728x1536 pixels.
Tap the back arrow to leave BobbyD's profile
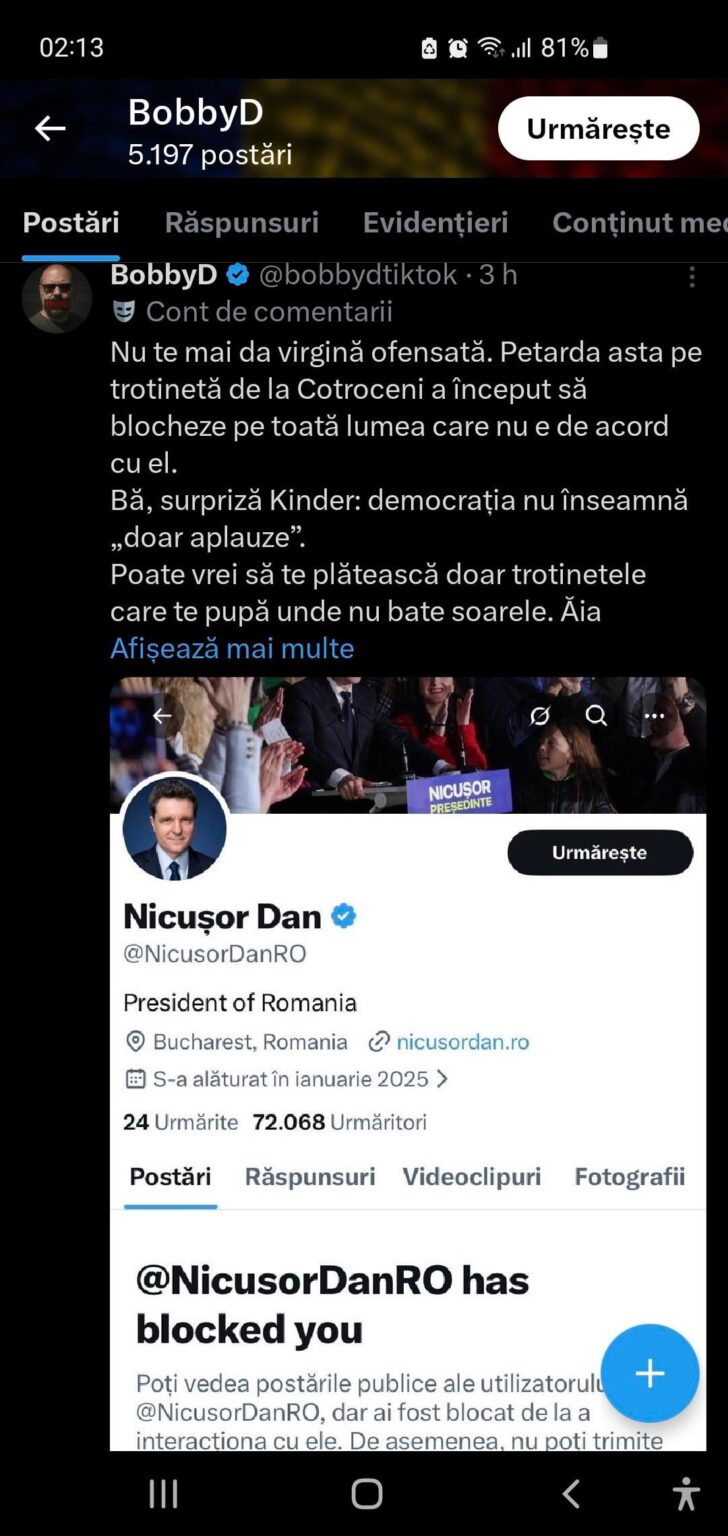click(x=49, y=128)
